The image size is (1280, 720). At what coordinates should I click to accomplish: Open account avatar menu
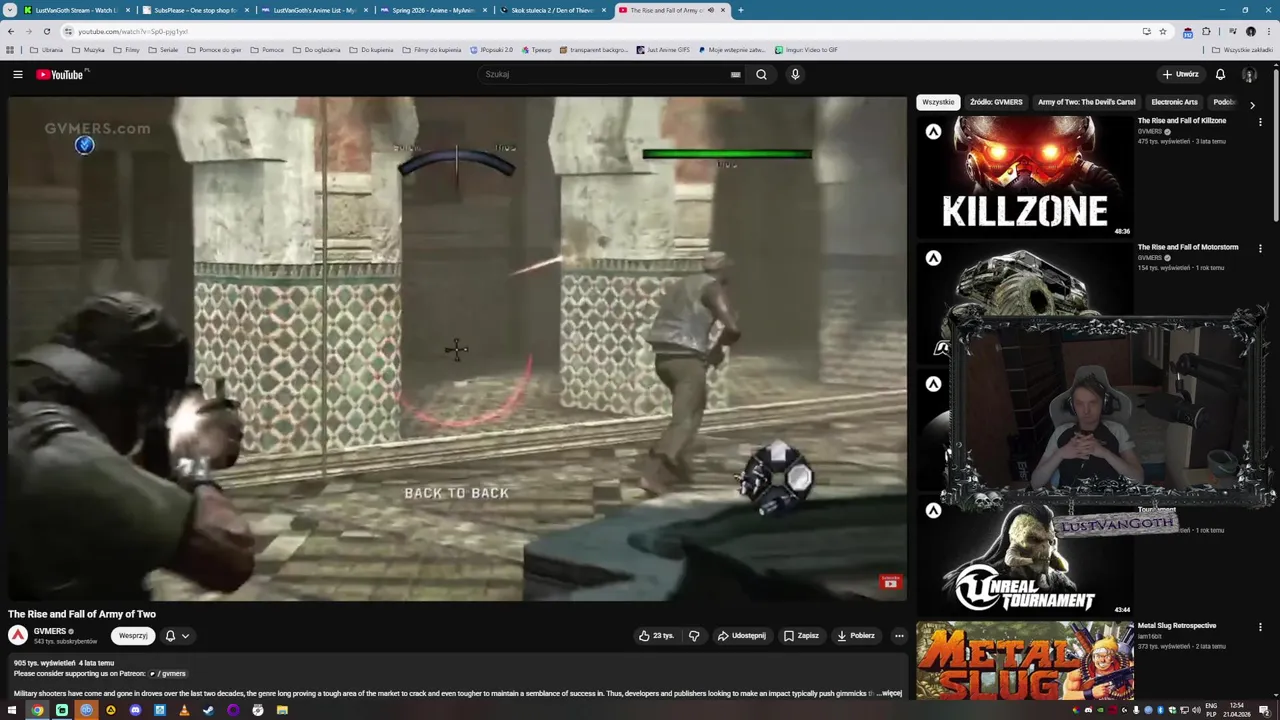[1249, 74]
